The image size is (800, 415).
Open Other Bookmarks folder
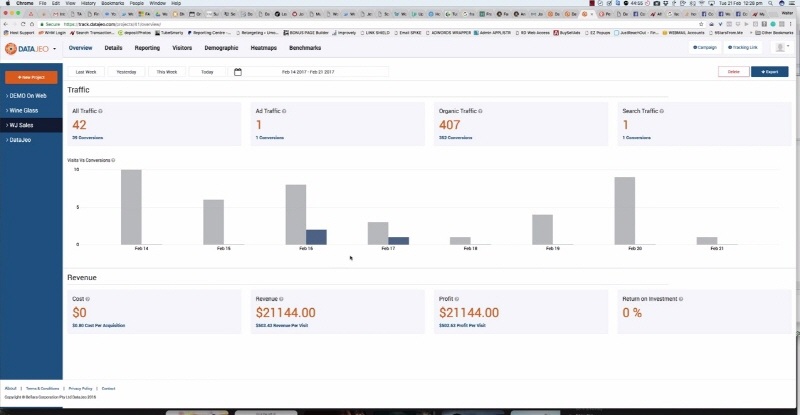pyautogui.click(x=774, y=33)
